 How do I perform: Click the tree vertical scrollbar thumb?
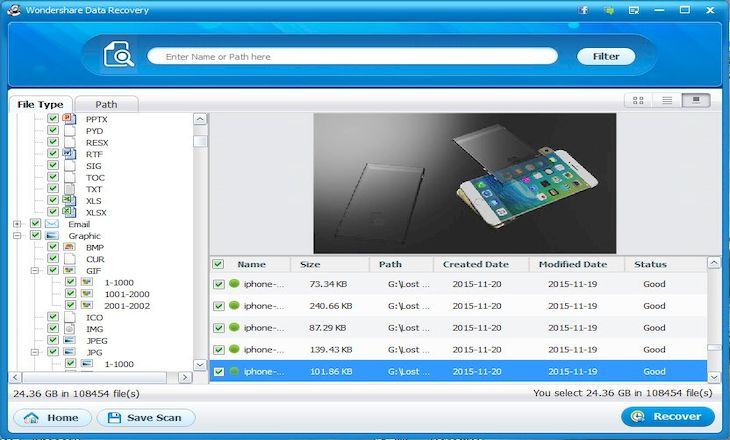tap(200, 141)
